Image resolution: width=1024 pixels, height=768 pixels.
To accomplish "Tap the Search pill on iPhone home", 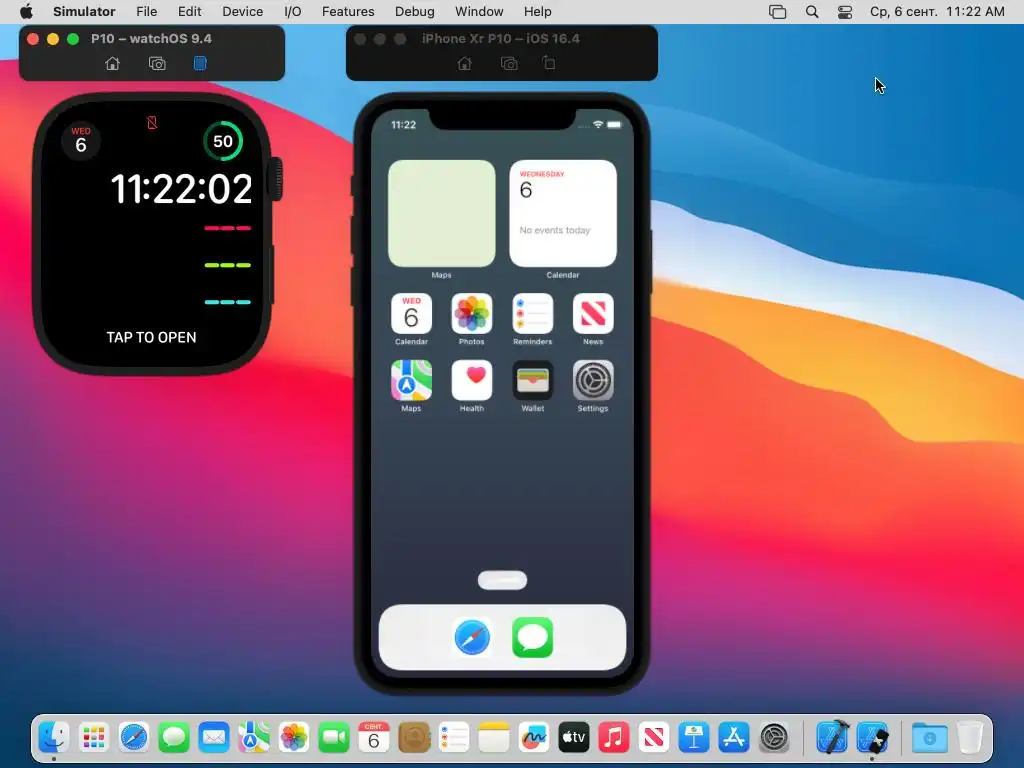I will coord(502,580).
